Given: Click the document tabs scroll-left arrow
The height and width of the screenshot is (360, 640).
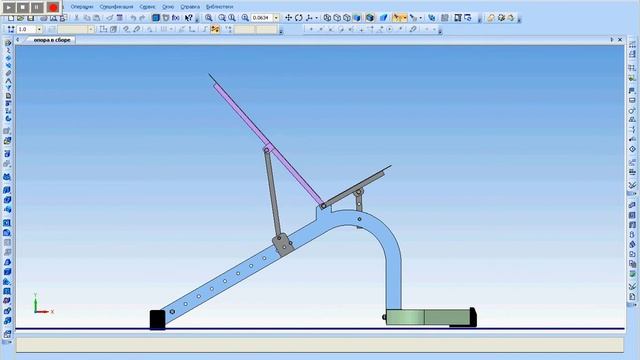Looking at the screenshot, I should [x=18, y=40].
